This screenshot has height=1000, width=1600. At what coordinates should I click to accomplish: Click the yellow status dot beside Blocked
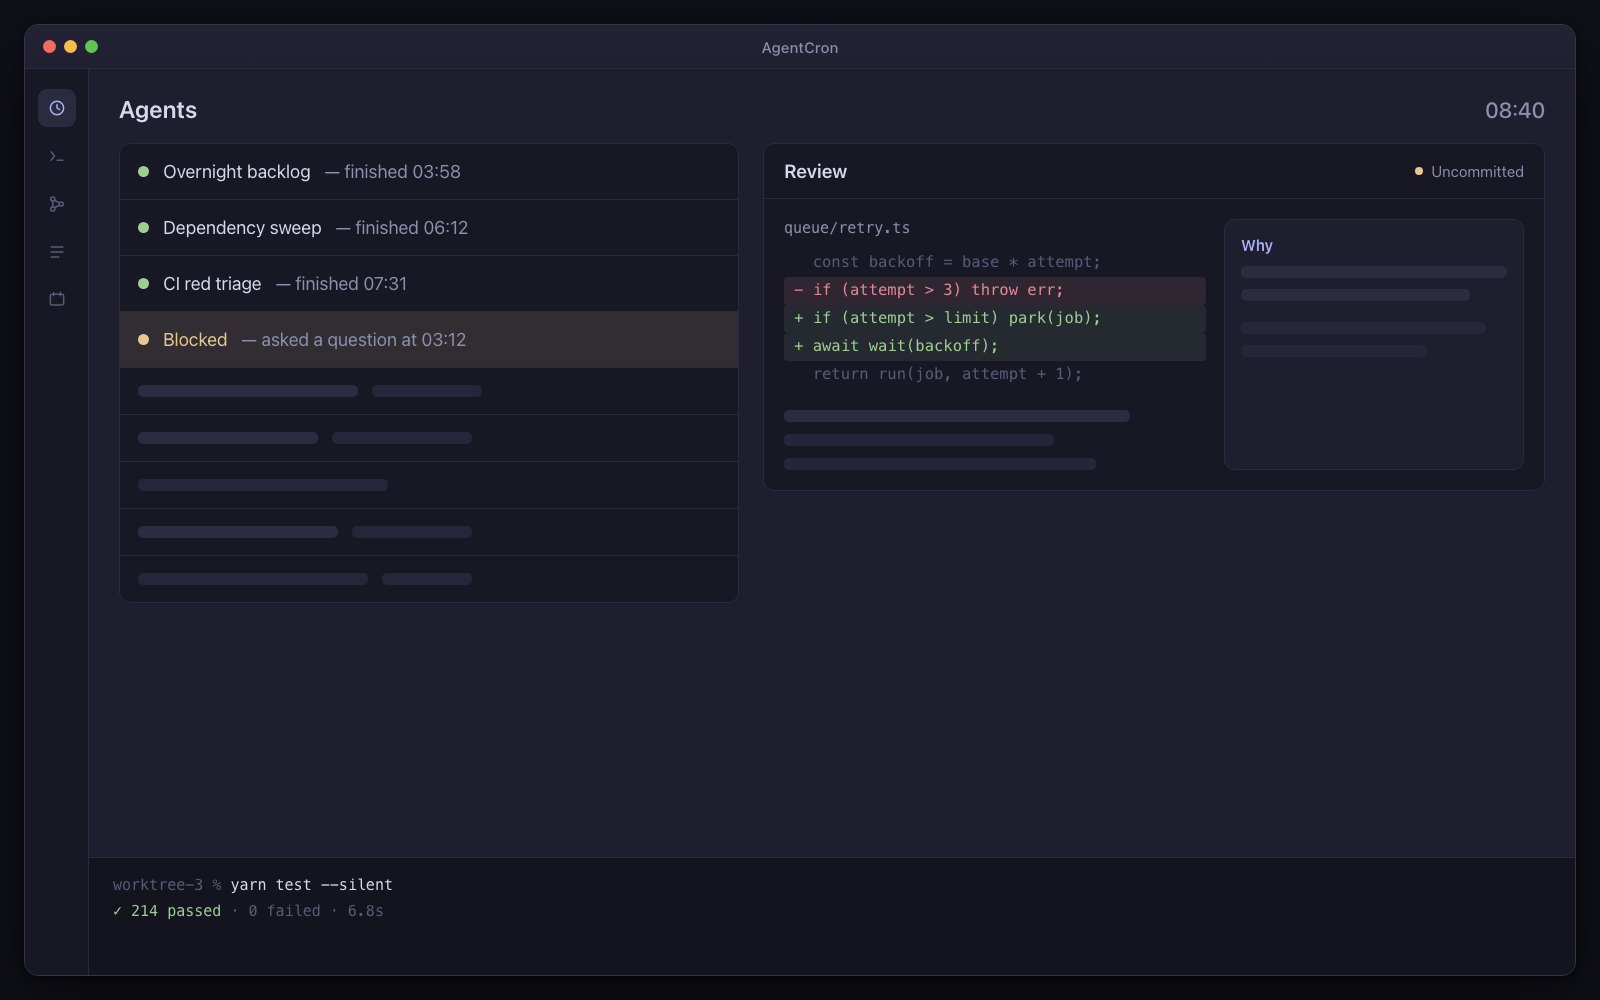143,340
